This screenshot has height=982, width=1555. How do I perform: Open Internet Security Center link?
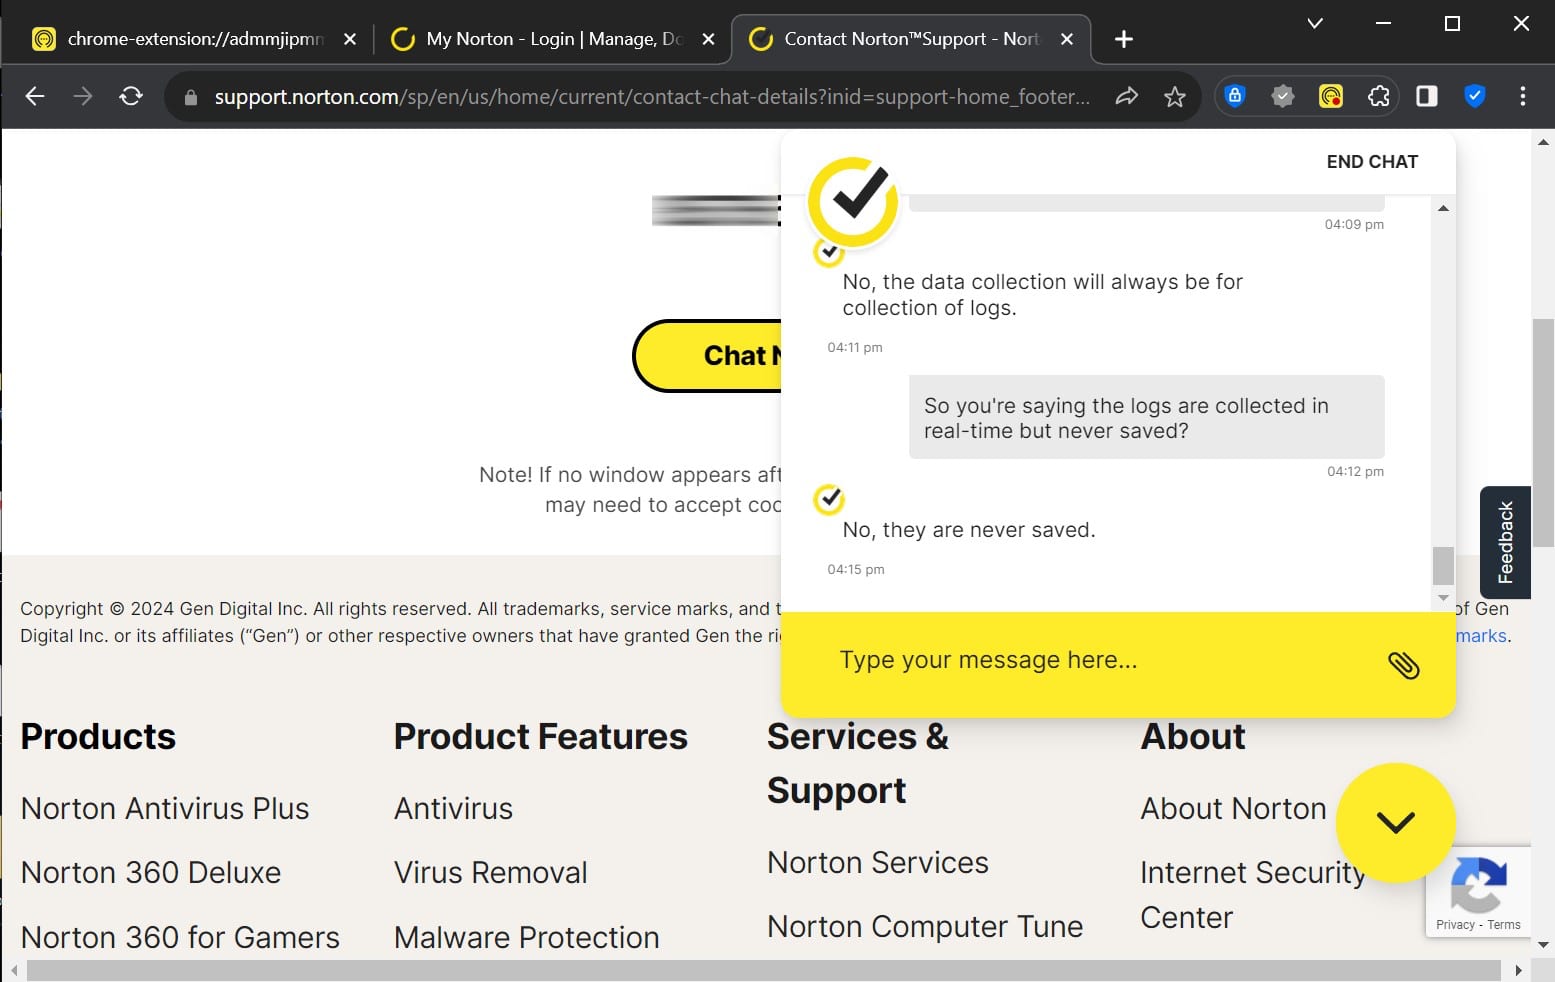pos(1253,895)
